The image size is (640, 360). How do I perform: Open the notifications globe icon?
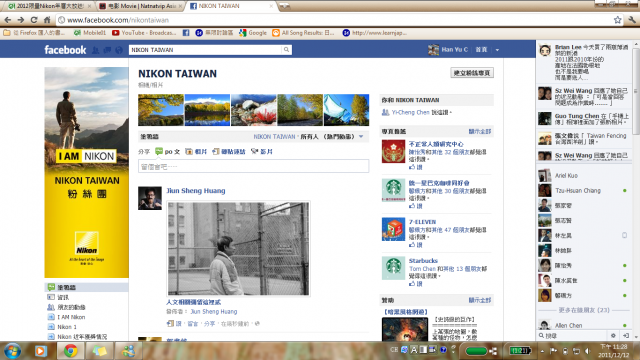(x=119, y=50)
